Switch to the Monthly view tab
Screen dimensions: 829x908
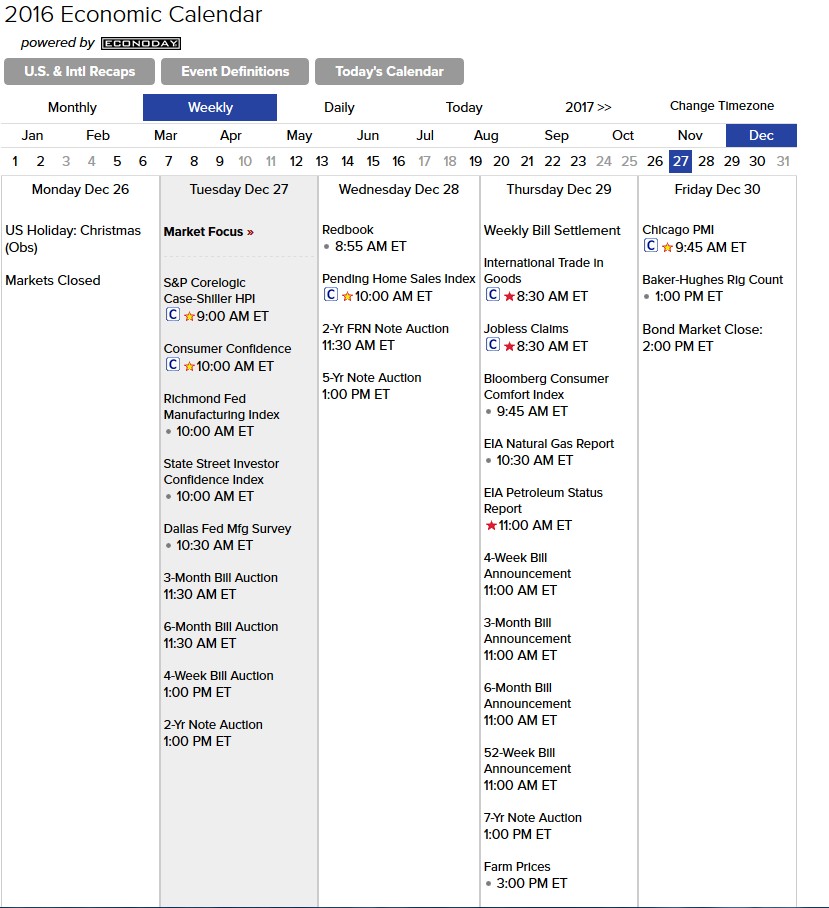(72, 108)
